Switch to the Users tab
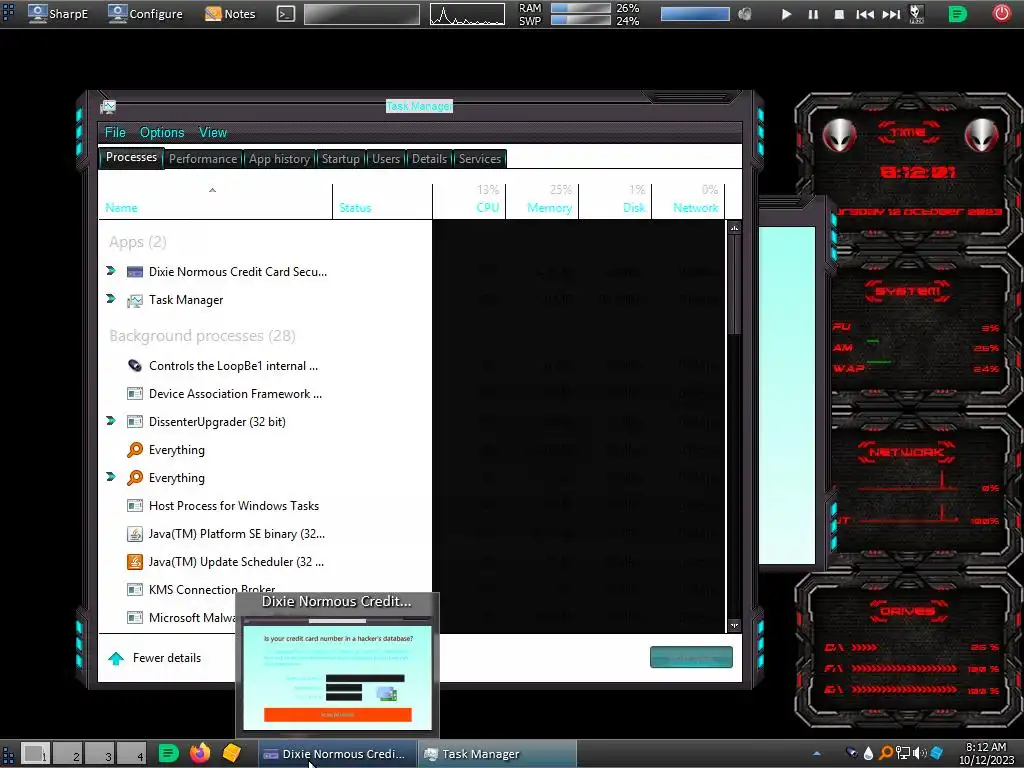 tap(386, 159)
